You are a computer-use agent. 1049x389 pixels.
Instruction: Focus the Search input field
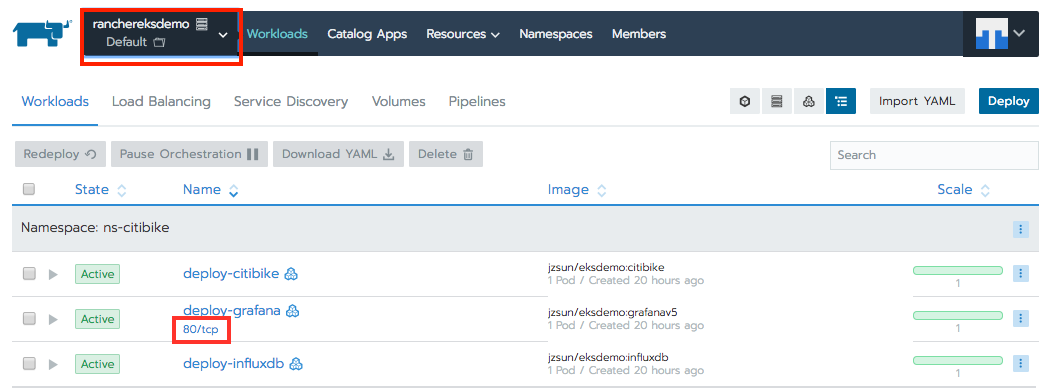coord(934,155)
